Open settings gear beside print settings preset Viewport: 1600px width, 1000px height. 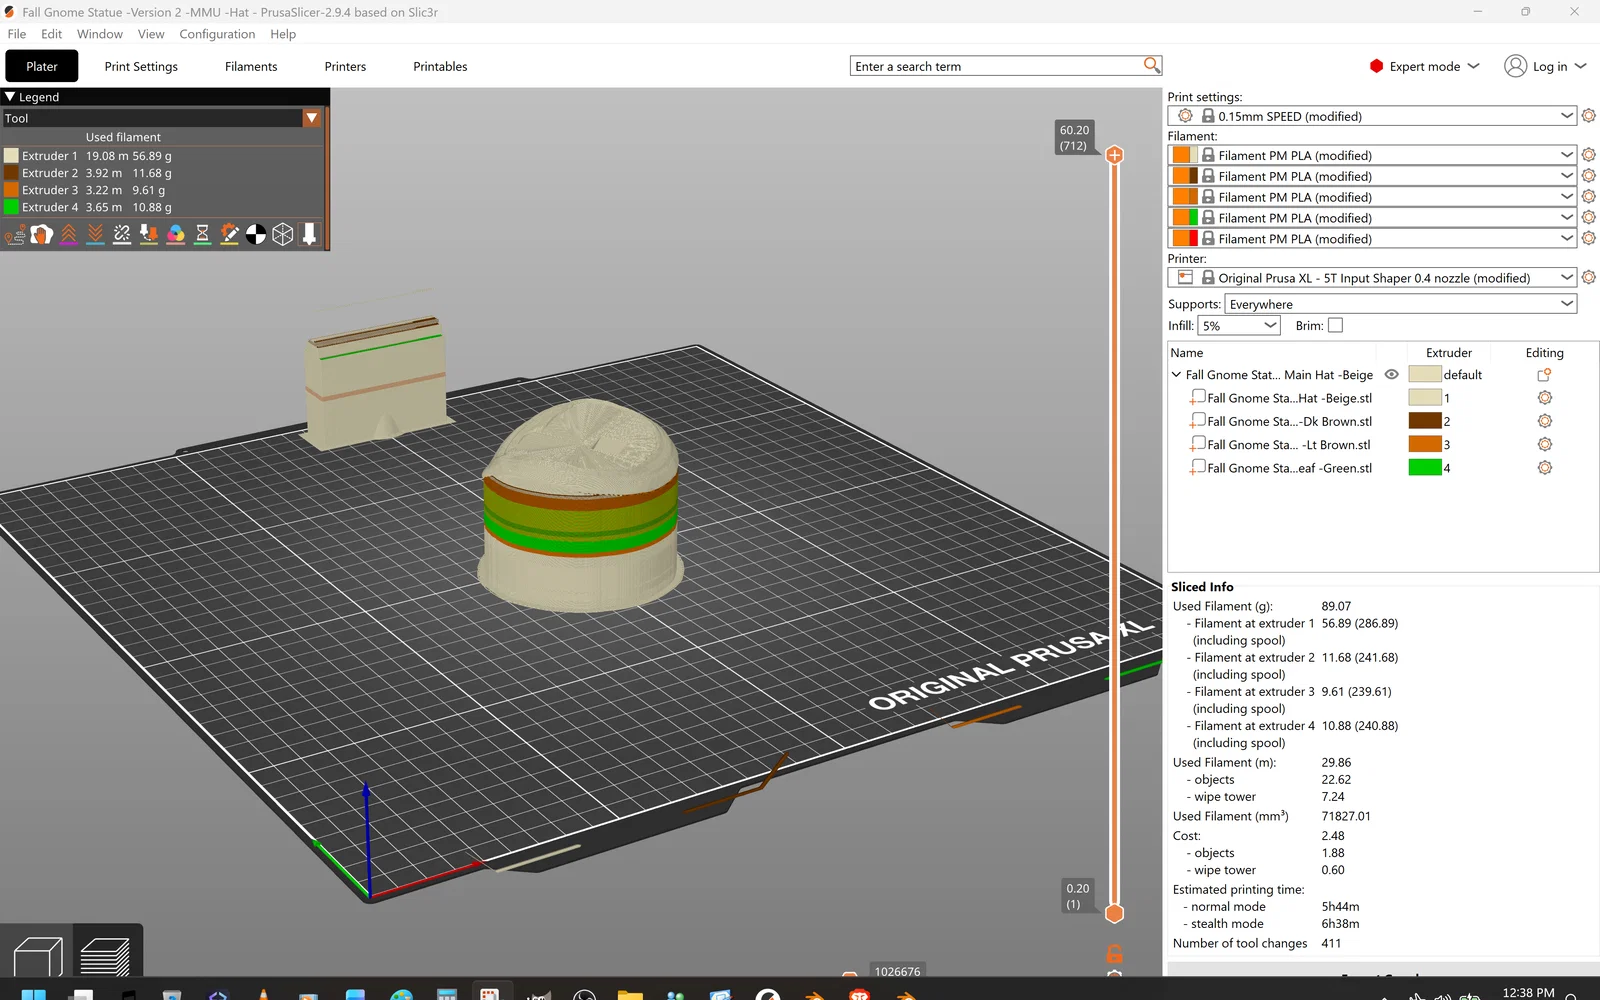[1588, 116]
